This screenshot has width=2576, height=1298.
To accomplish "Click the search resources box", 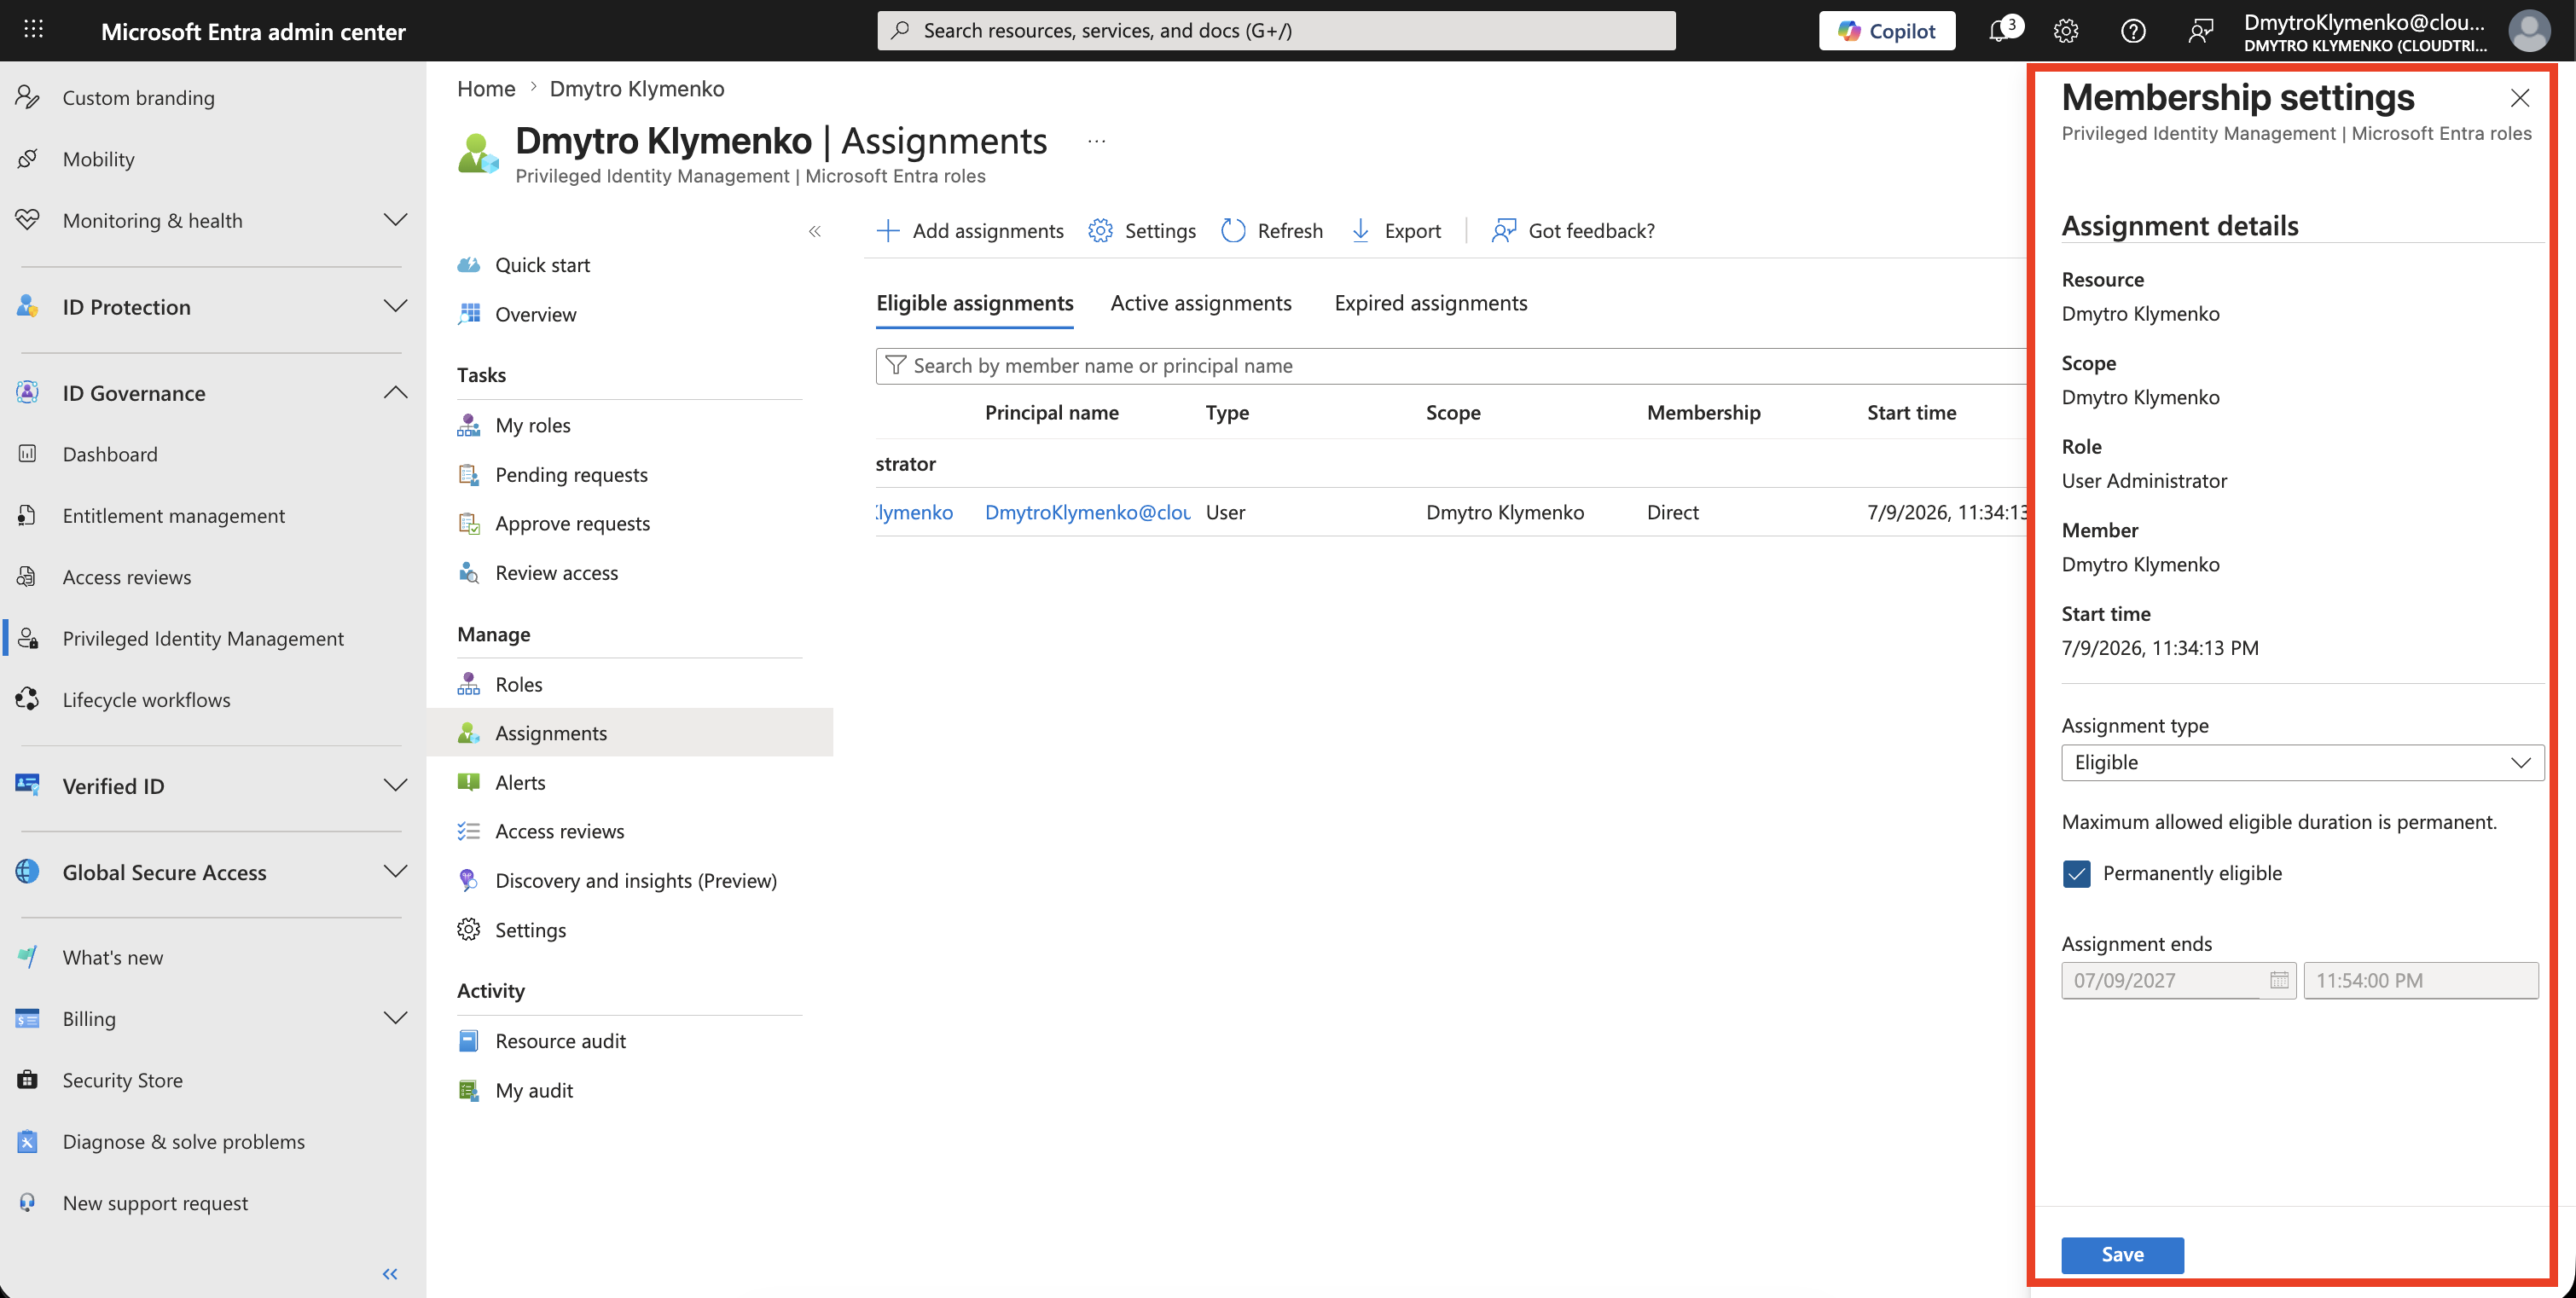I will click(x=1276, y=31).
